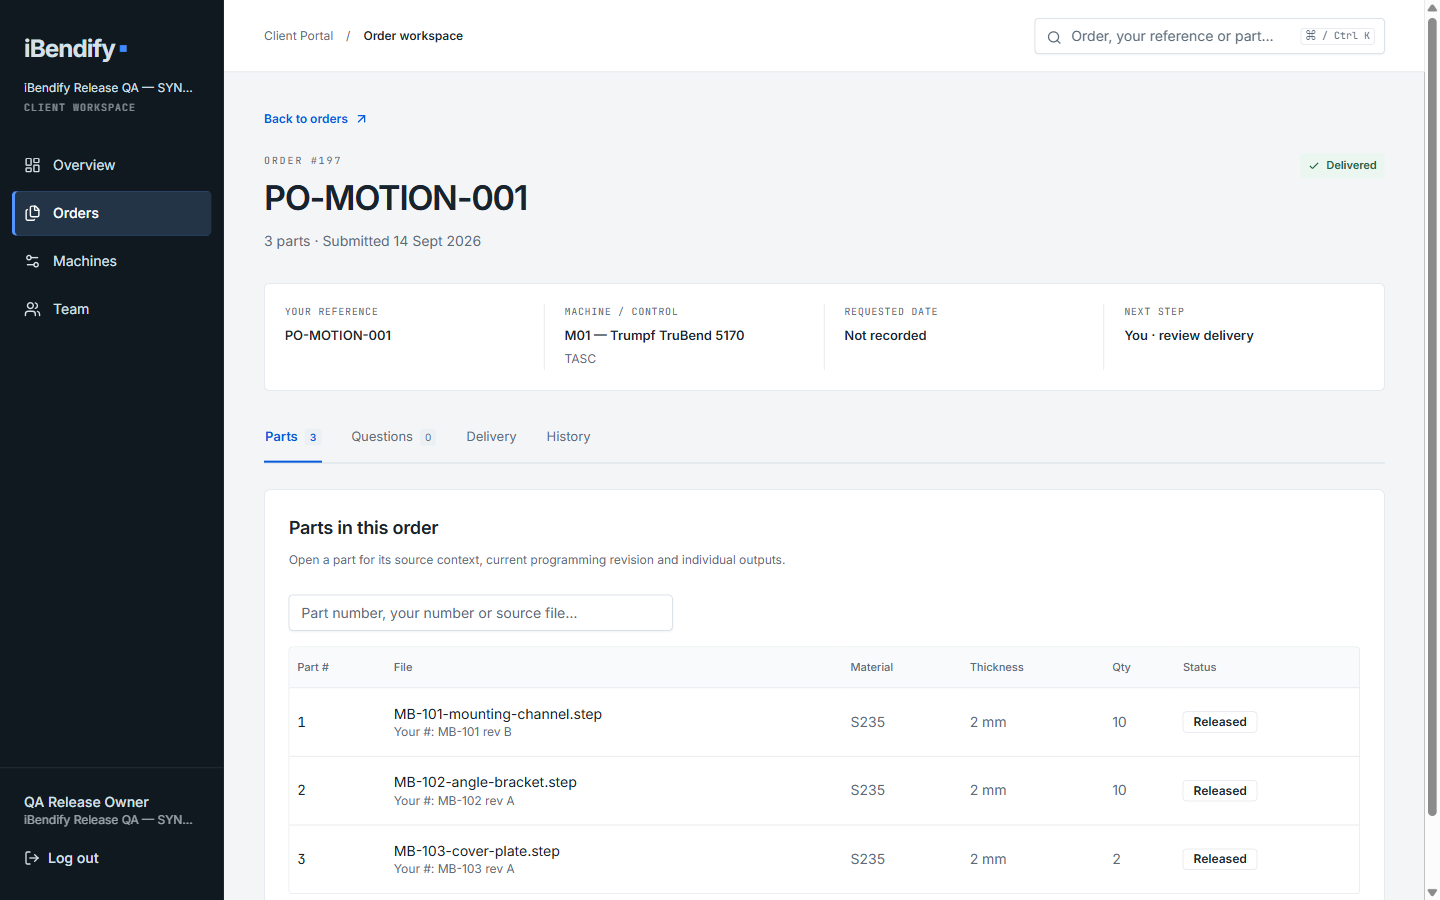Open the Delivery tab
The width and height of the screenshot is (1440, 900).
(491, 437)
